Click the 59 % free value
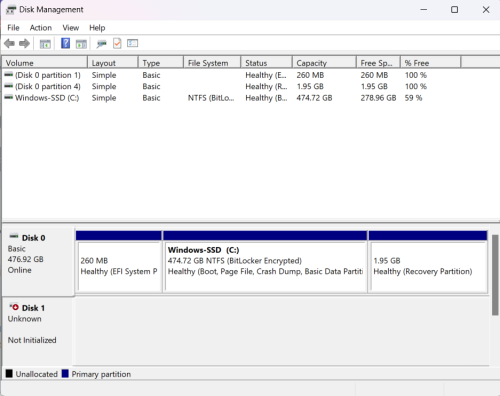Screen dimensions: 500x396 [x=413, y=98]
